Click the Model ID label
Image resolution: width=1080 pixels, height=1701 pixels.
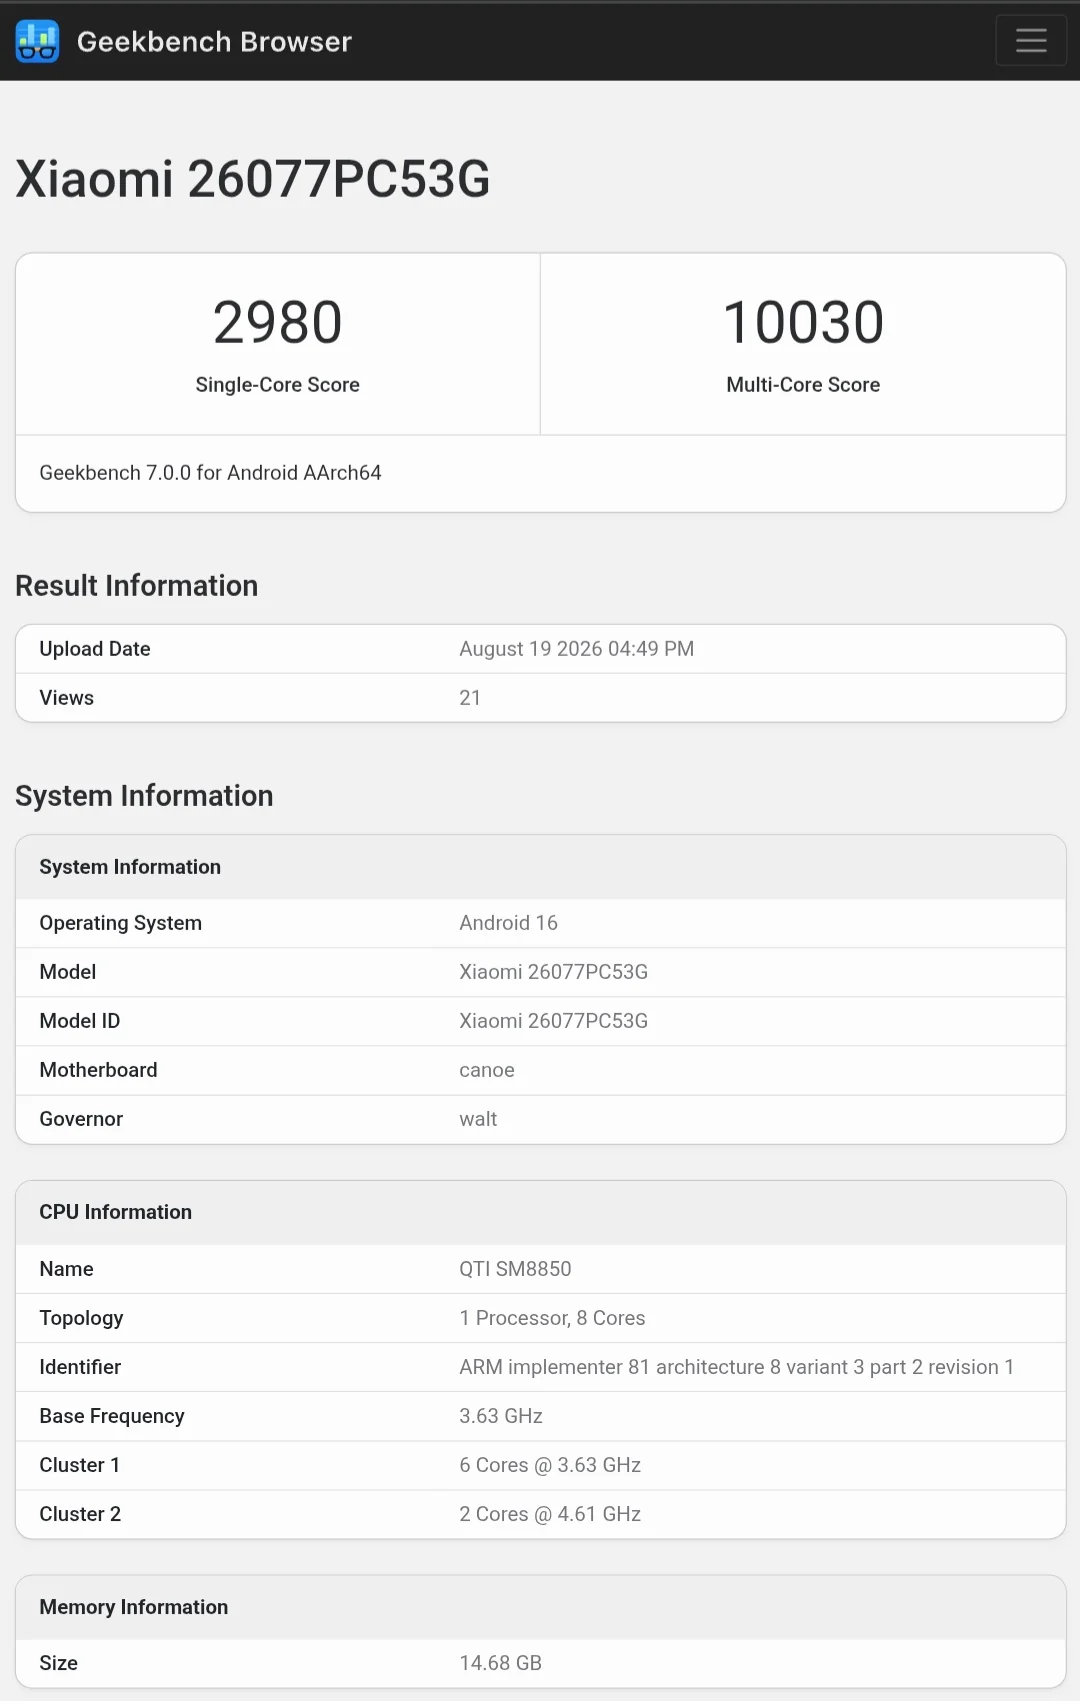click(x=80, y=1021)
